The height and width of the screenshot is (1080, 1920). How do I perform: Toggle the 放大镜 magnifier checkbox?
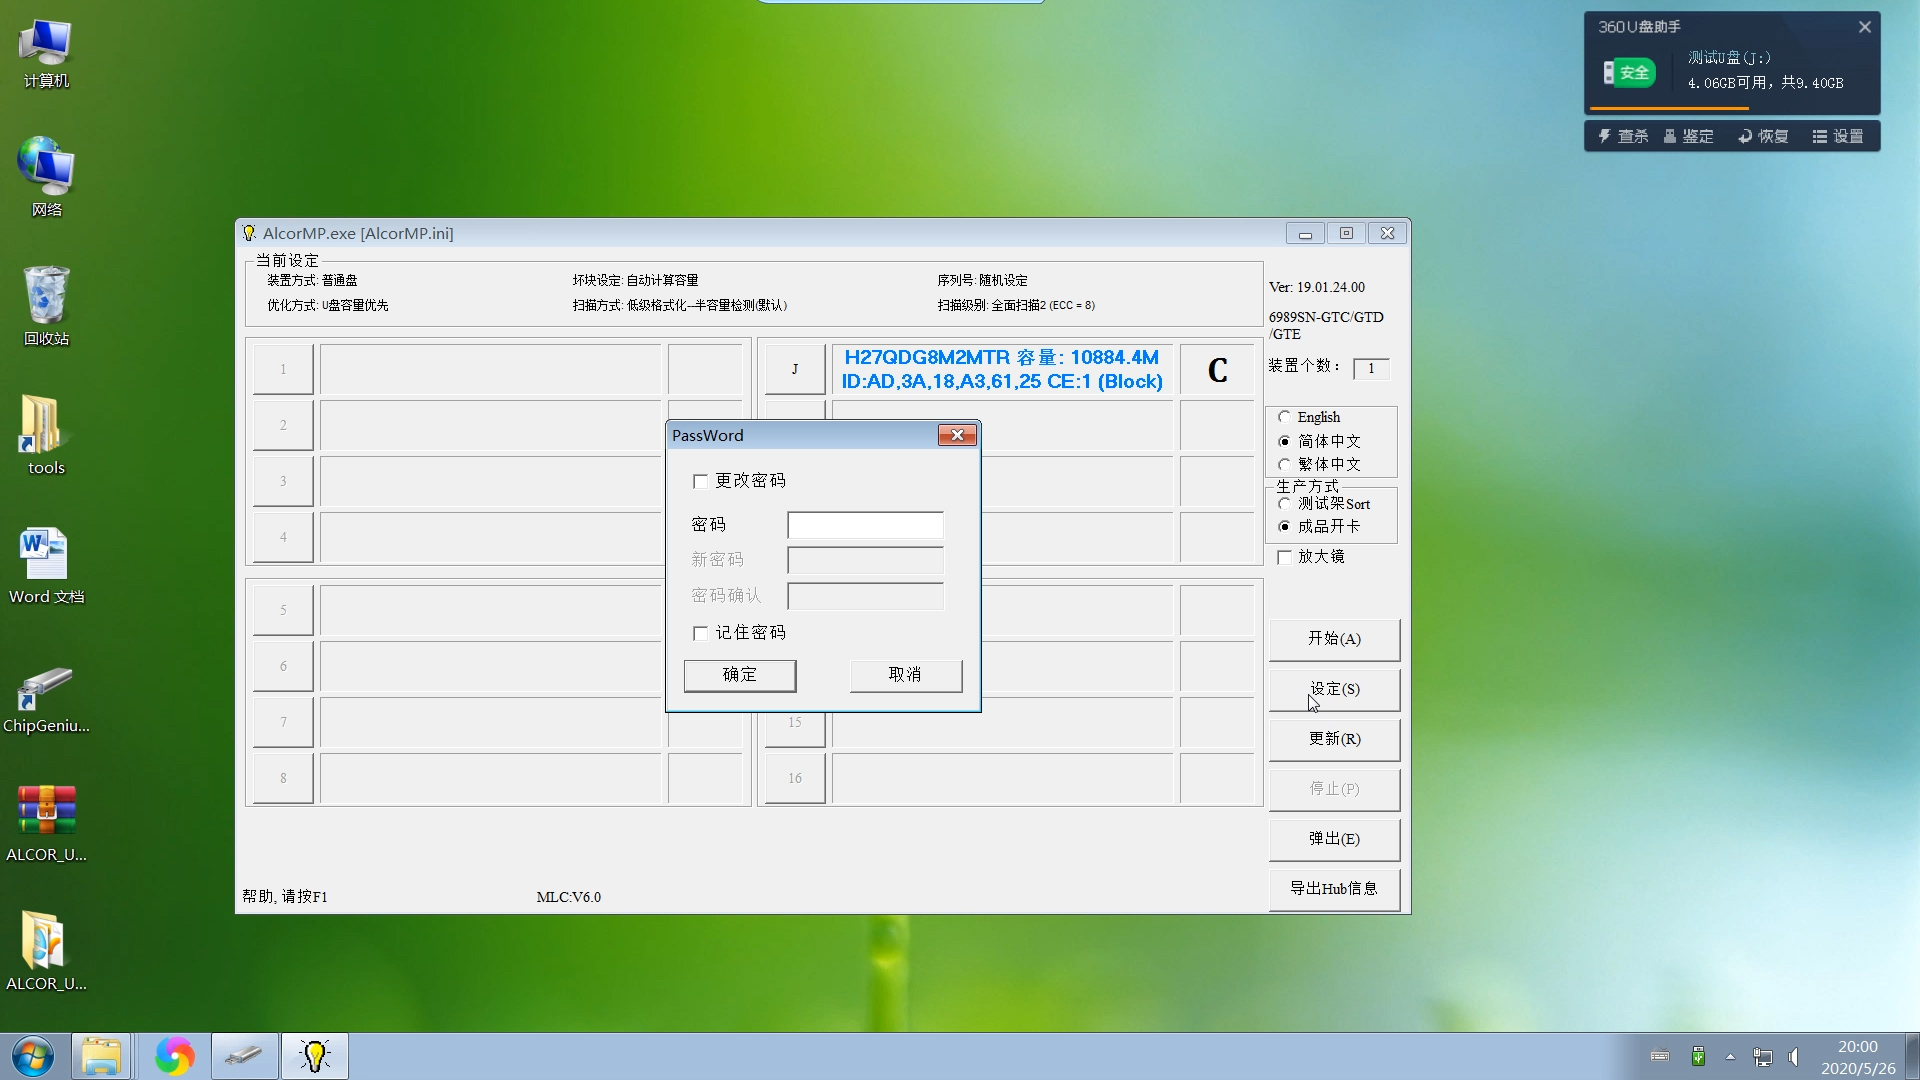click(x=1285, y=557)
